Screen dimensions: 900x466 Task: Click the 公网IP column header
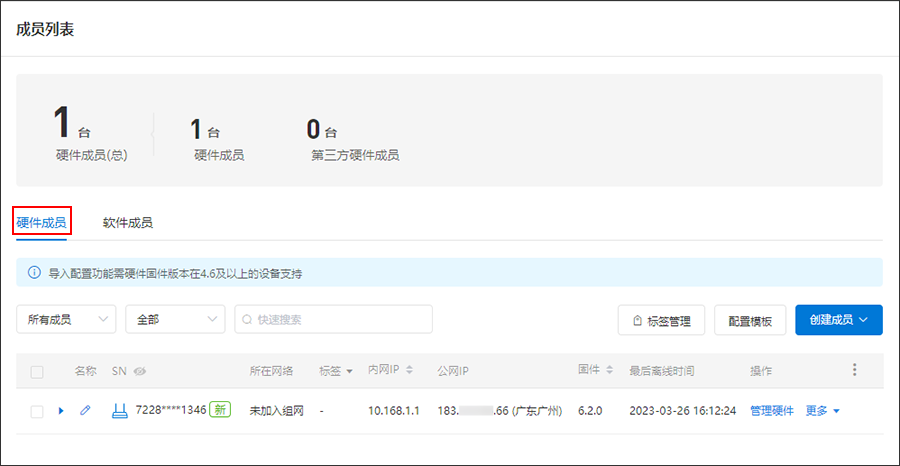pos(453,371)
